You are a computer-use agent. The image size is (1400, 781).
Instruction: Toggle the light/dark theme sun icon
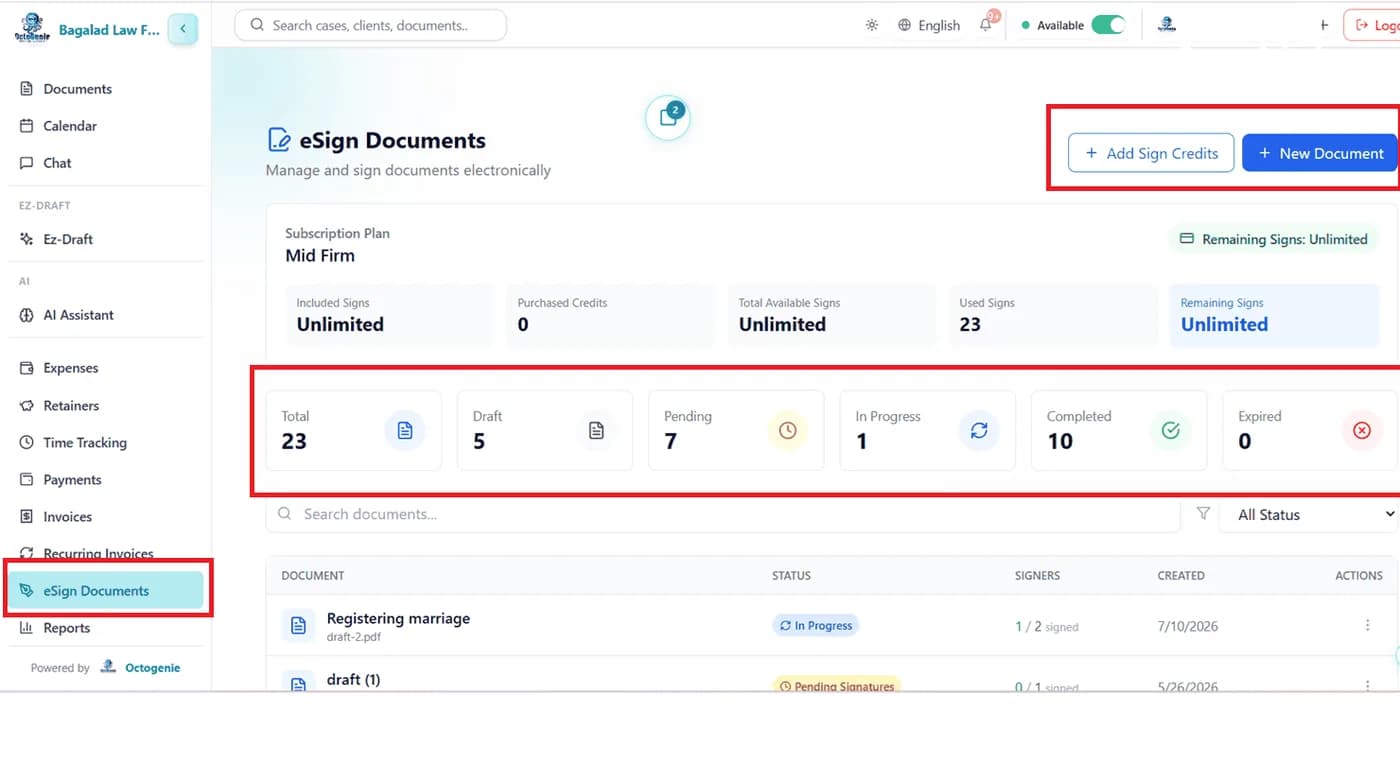click(872, 25)
